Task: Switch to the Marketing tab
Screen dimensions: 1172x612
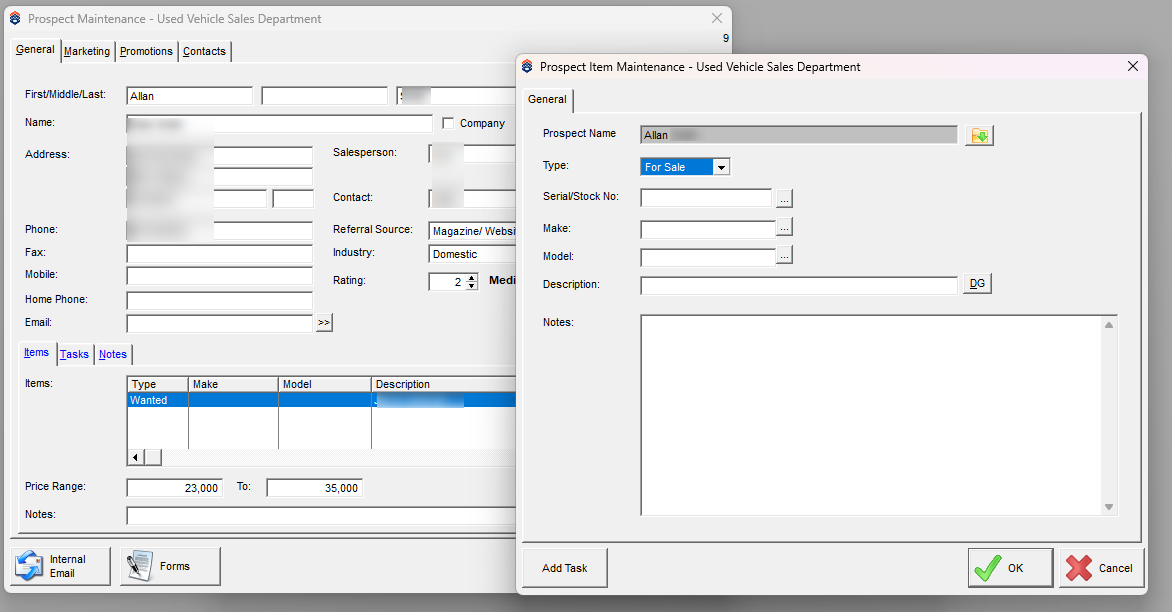Action: 87,51
